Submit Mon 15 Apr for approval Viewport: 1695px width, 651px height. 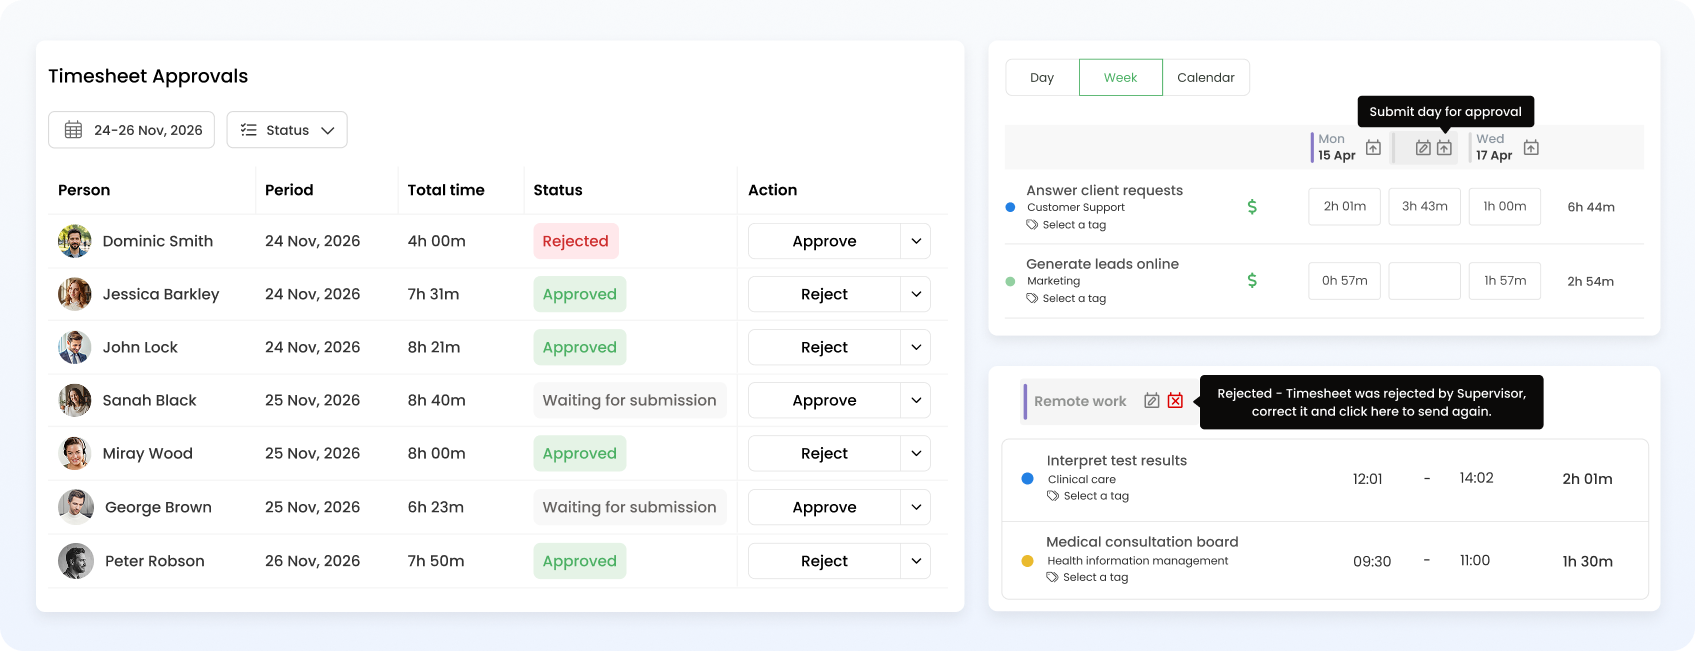(1373, 147)
